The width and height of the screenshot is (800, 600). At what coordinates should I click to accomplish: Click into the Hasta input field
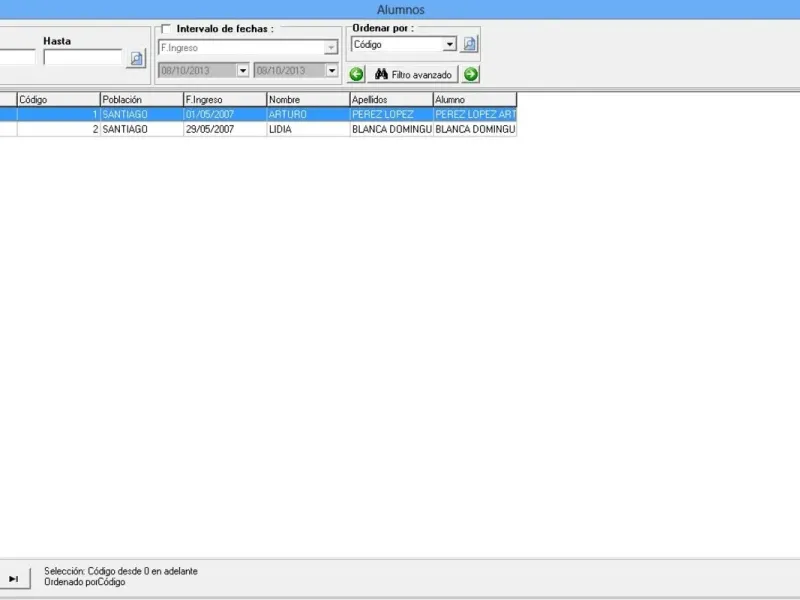(x=83, y=57)
